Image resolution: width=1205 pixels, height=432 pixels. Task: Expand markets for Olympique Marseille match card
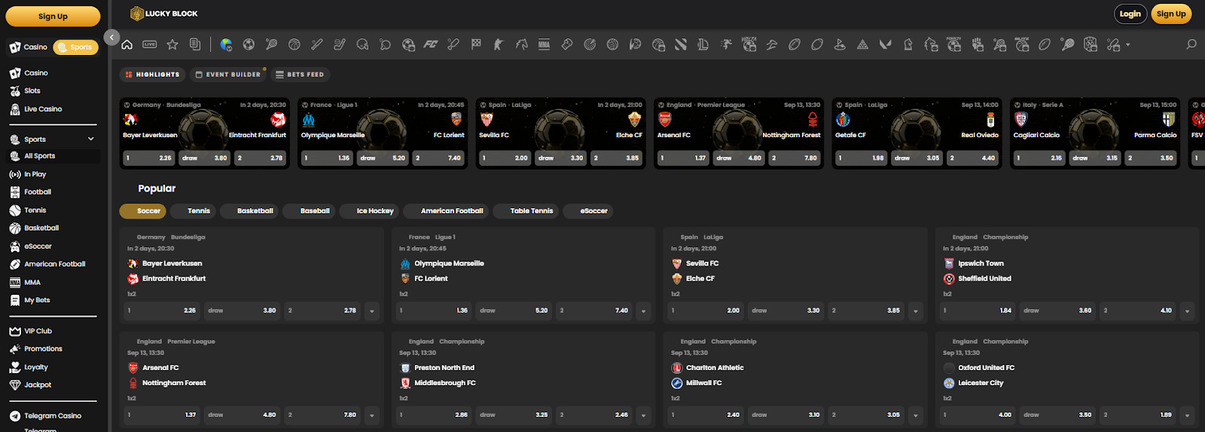(x=645, y=311)
